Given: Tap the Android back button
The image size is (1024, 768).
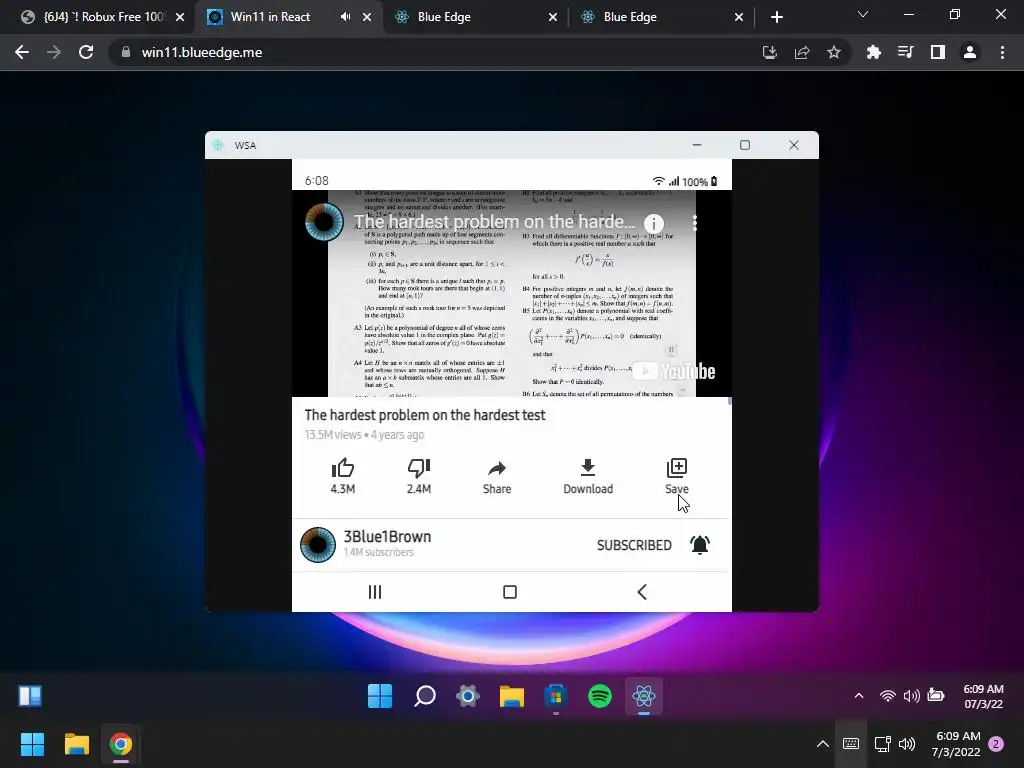Looking at the screenshot, I should (642, 592).
